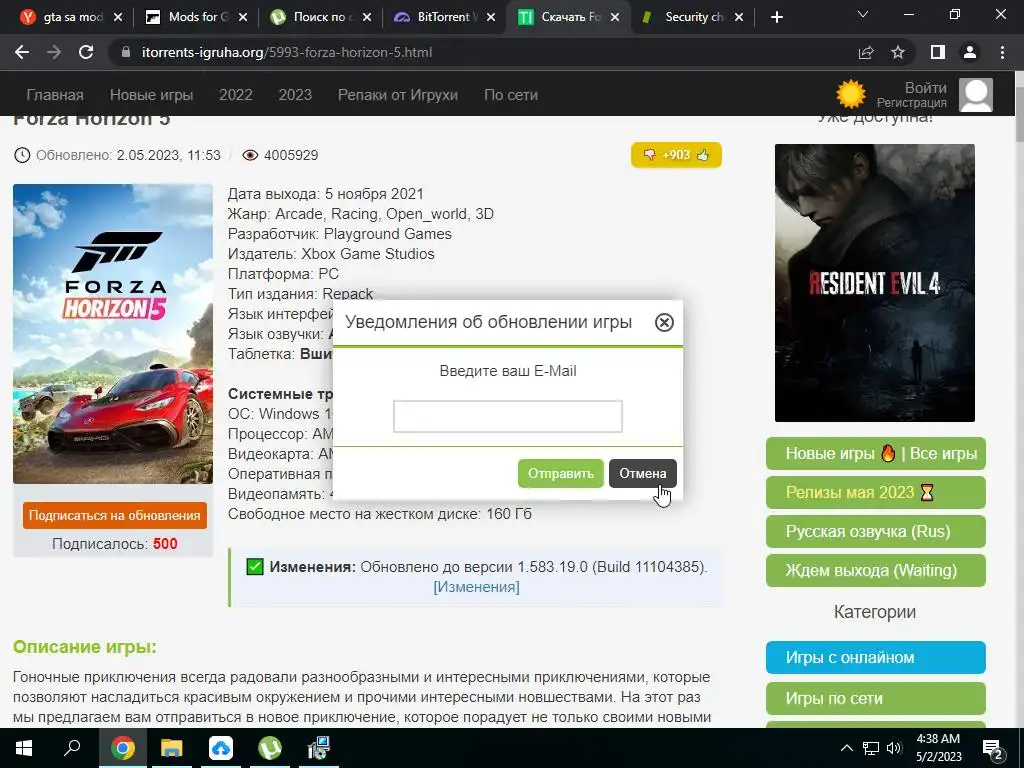Click the blue cloud download taskbar icon
This screenshot has height=768, width=1024.
click(221, 748)
